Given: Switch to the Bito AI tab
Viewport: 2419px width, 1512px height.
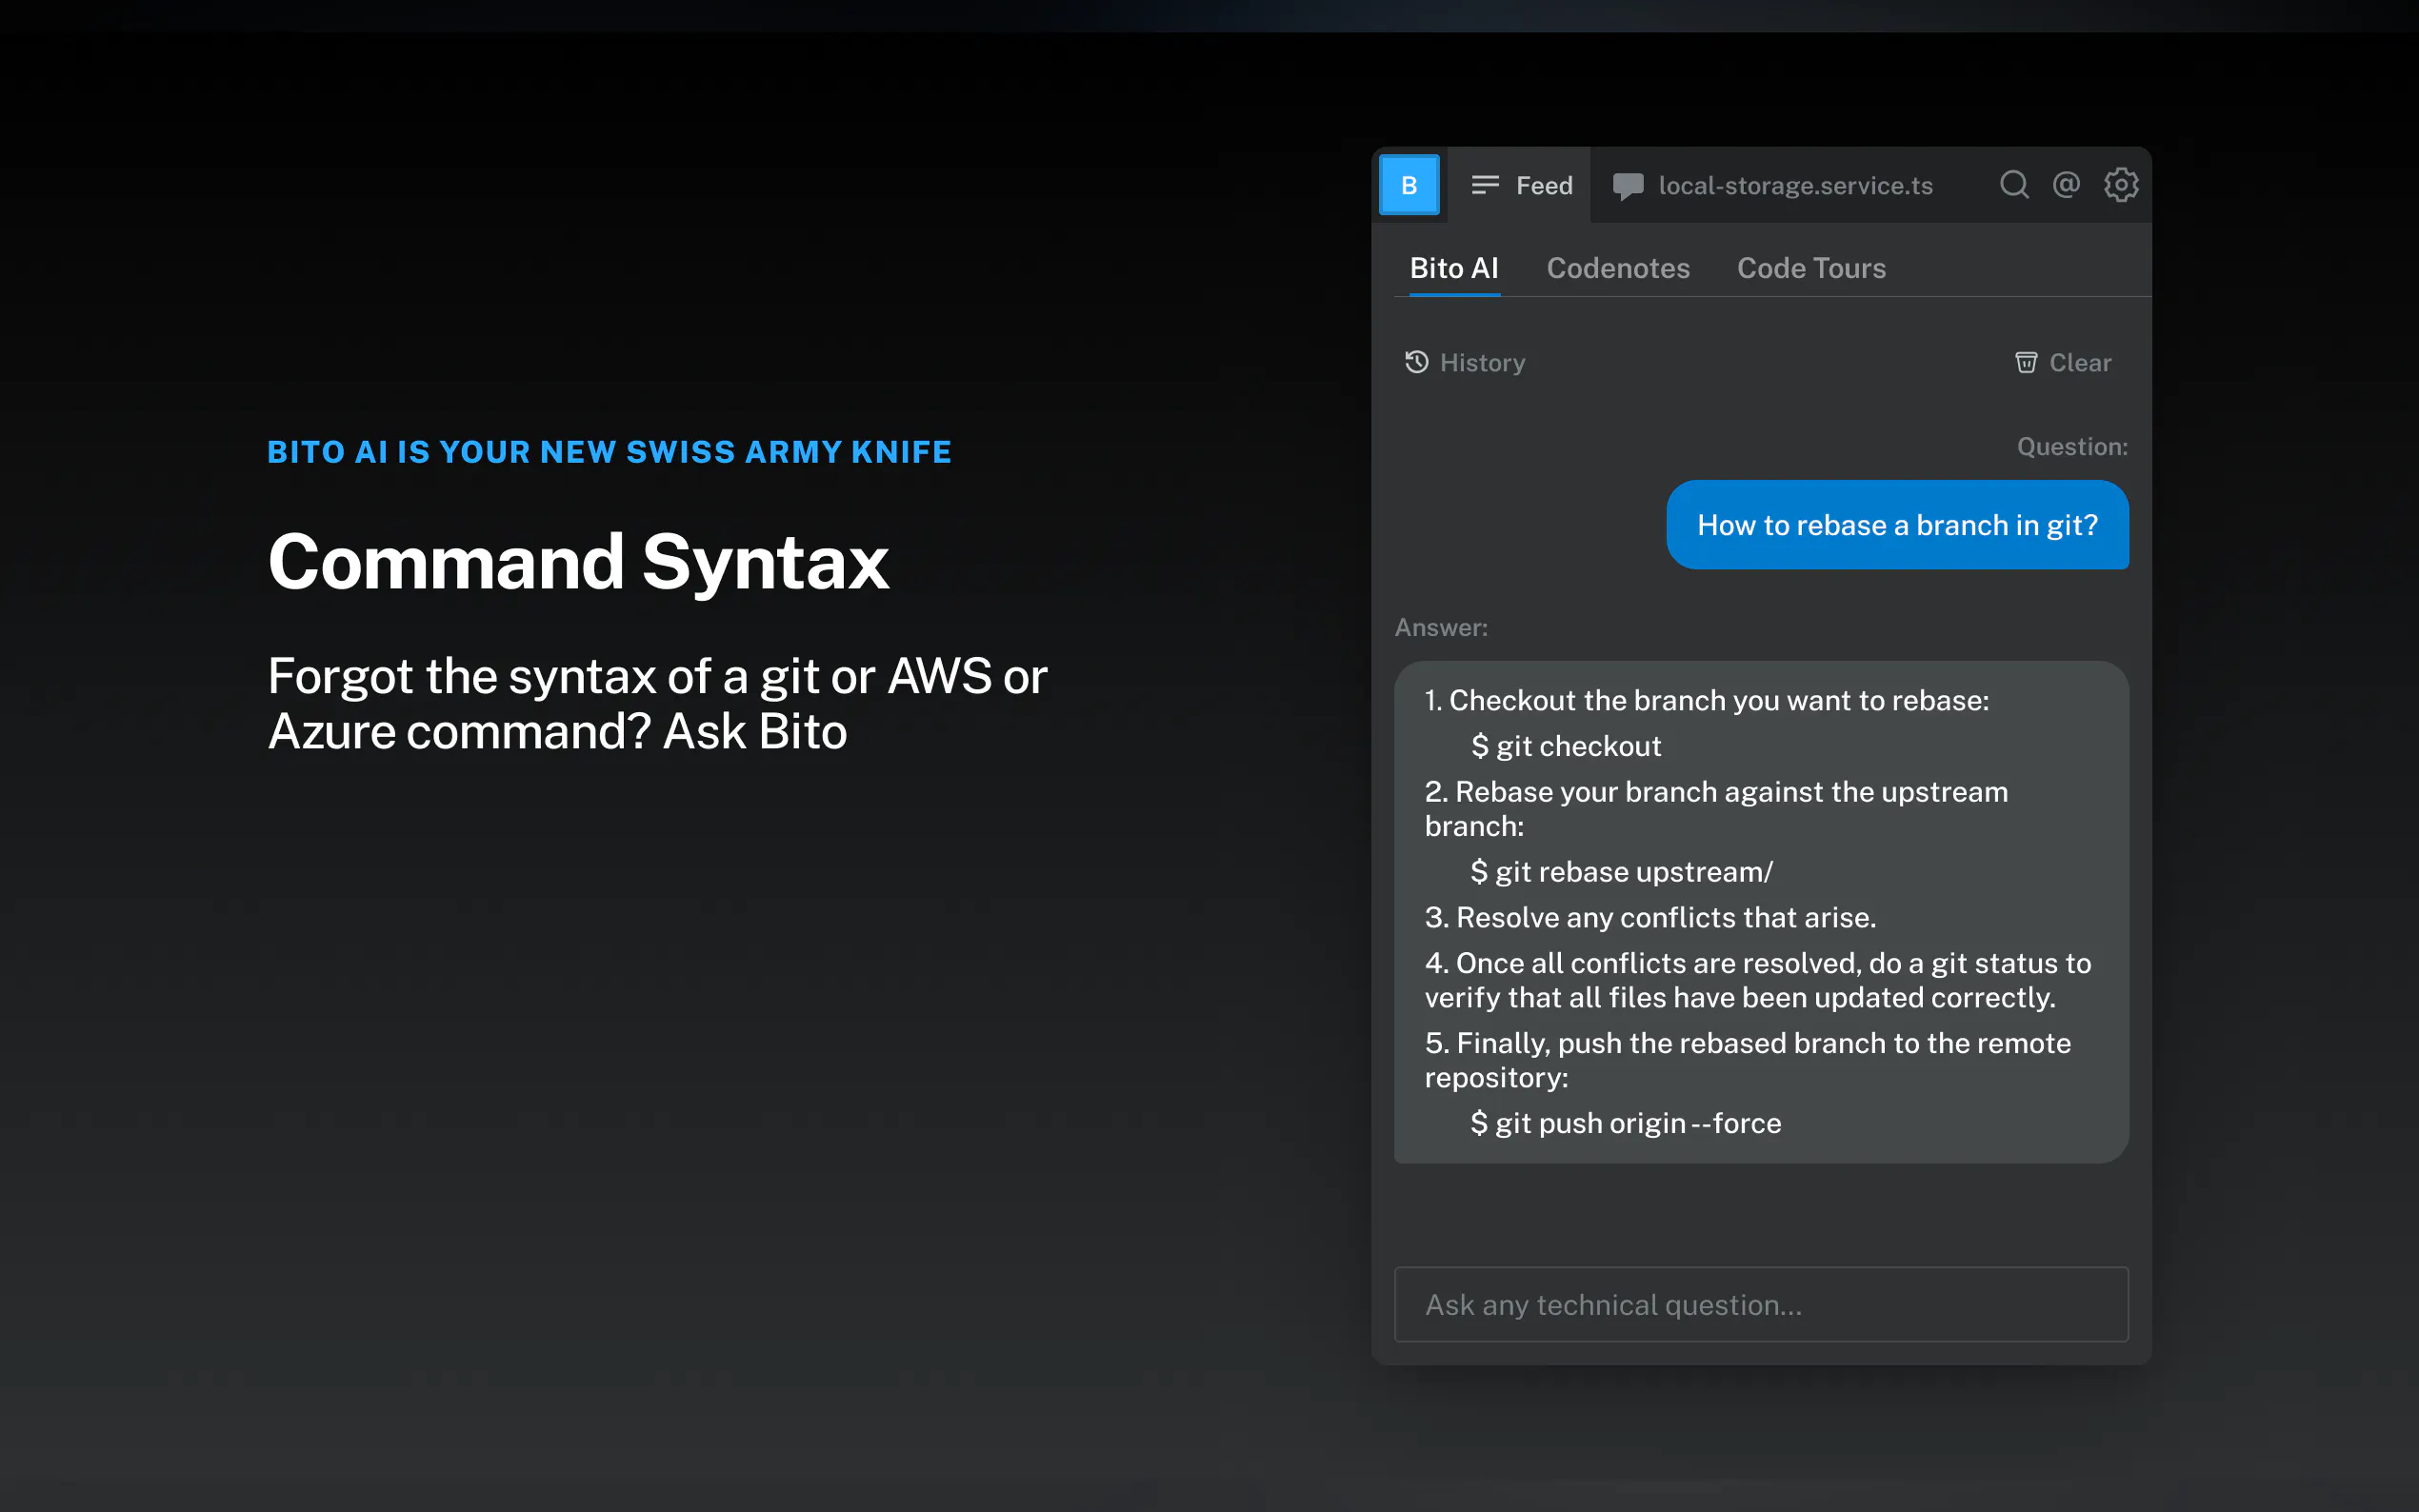Looking at the screenshot, I should 1453,268.
